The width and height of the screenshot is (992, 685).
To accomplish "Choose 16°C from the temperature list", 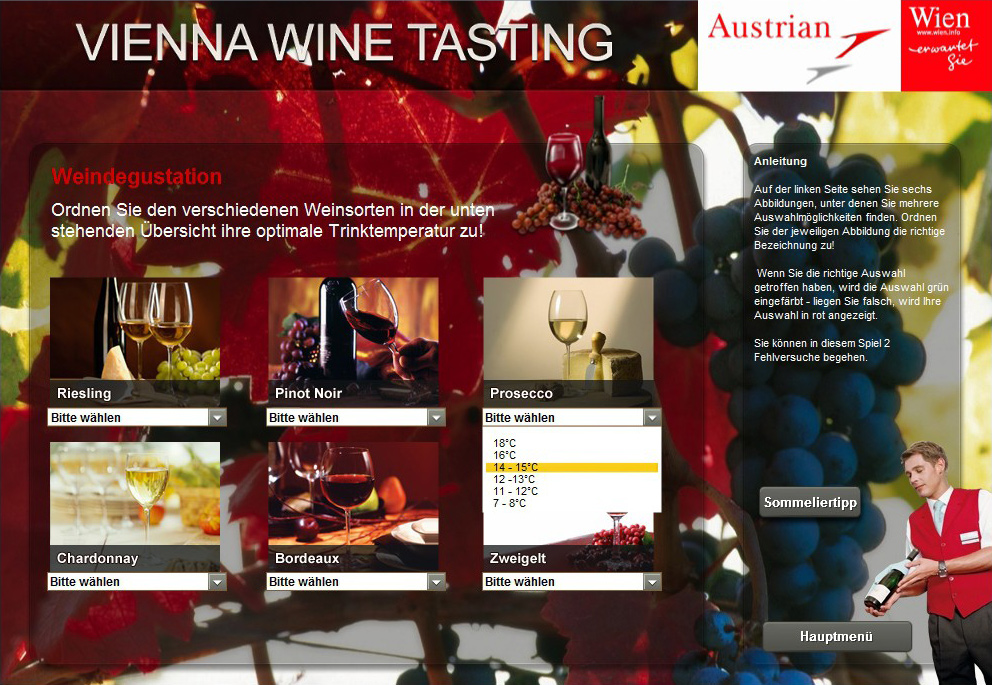I will tap(505, 455).
